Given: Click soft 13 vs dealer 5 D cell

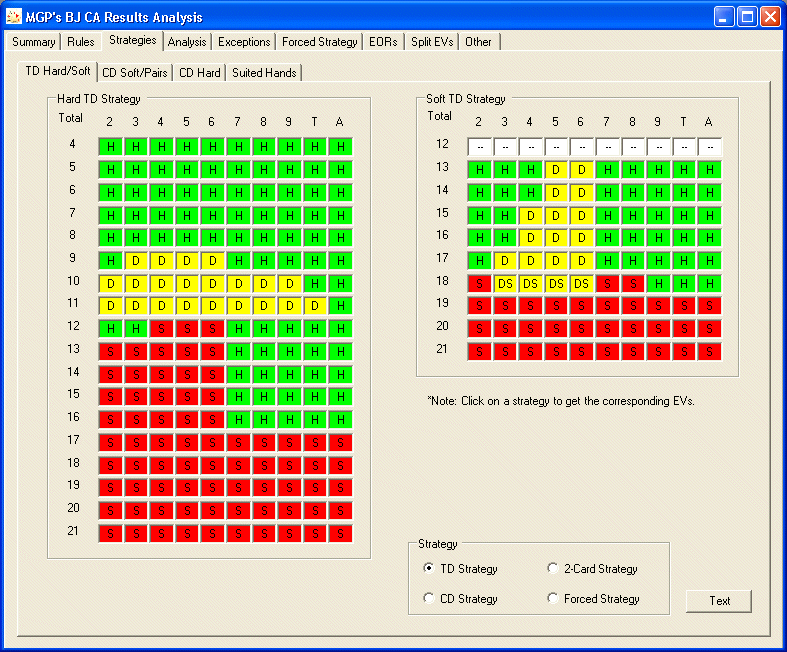Looking at the screenshot, I should click(x=556, y=170).
